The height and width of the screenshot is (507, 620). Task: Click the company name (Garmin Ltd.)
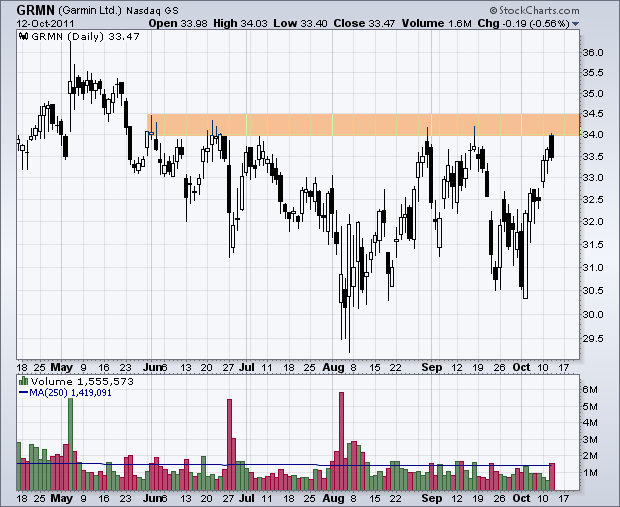[x=90, y=10]
